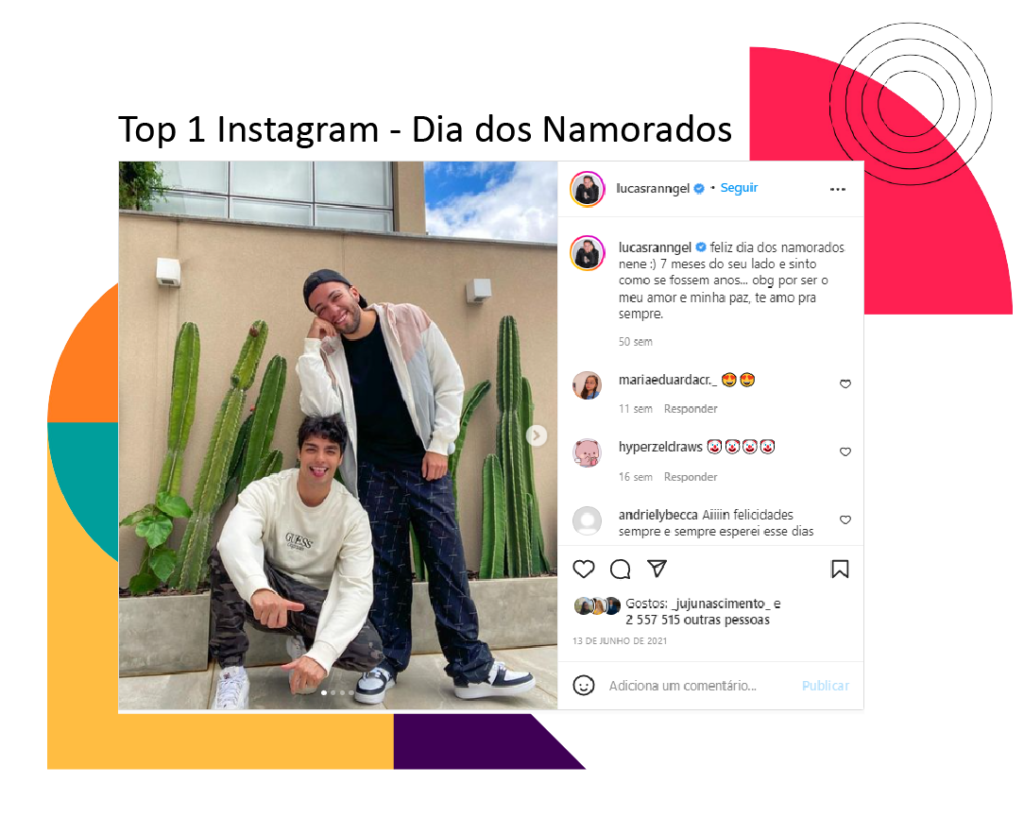Screen dimensions: 1024x834
Task: Open three-dot more options menu
Action: (x=838, y=189)
